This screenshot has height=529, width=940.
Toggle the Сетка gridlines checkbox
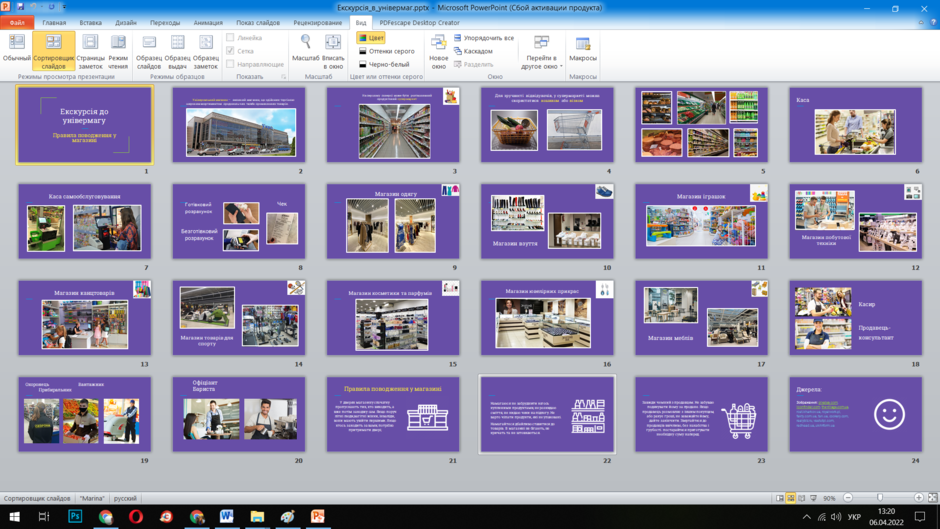point(230,50)
